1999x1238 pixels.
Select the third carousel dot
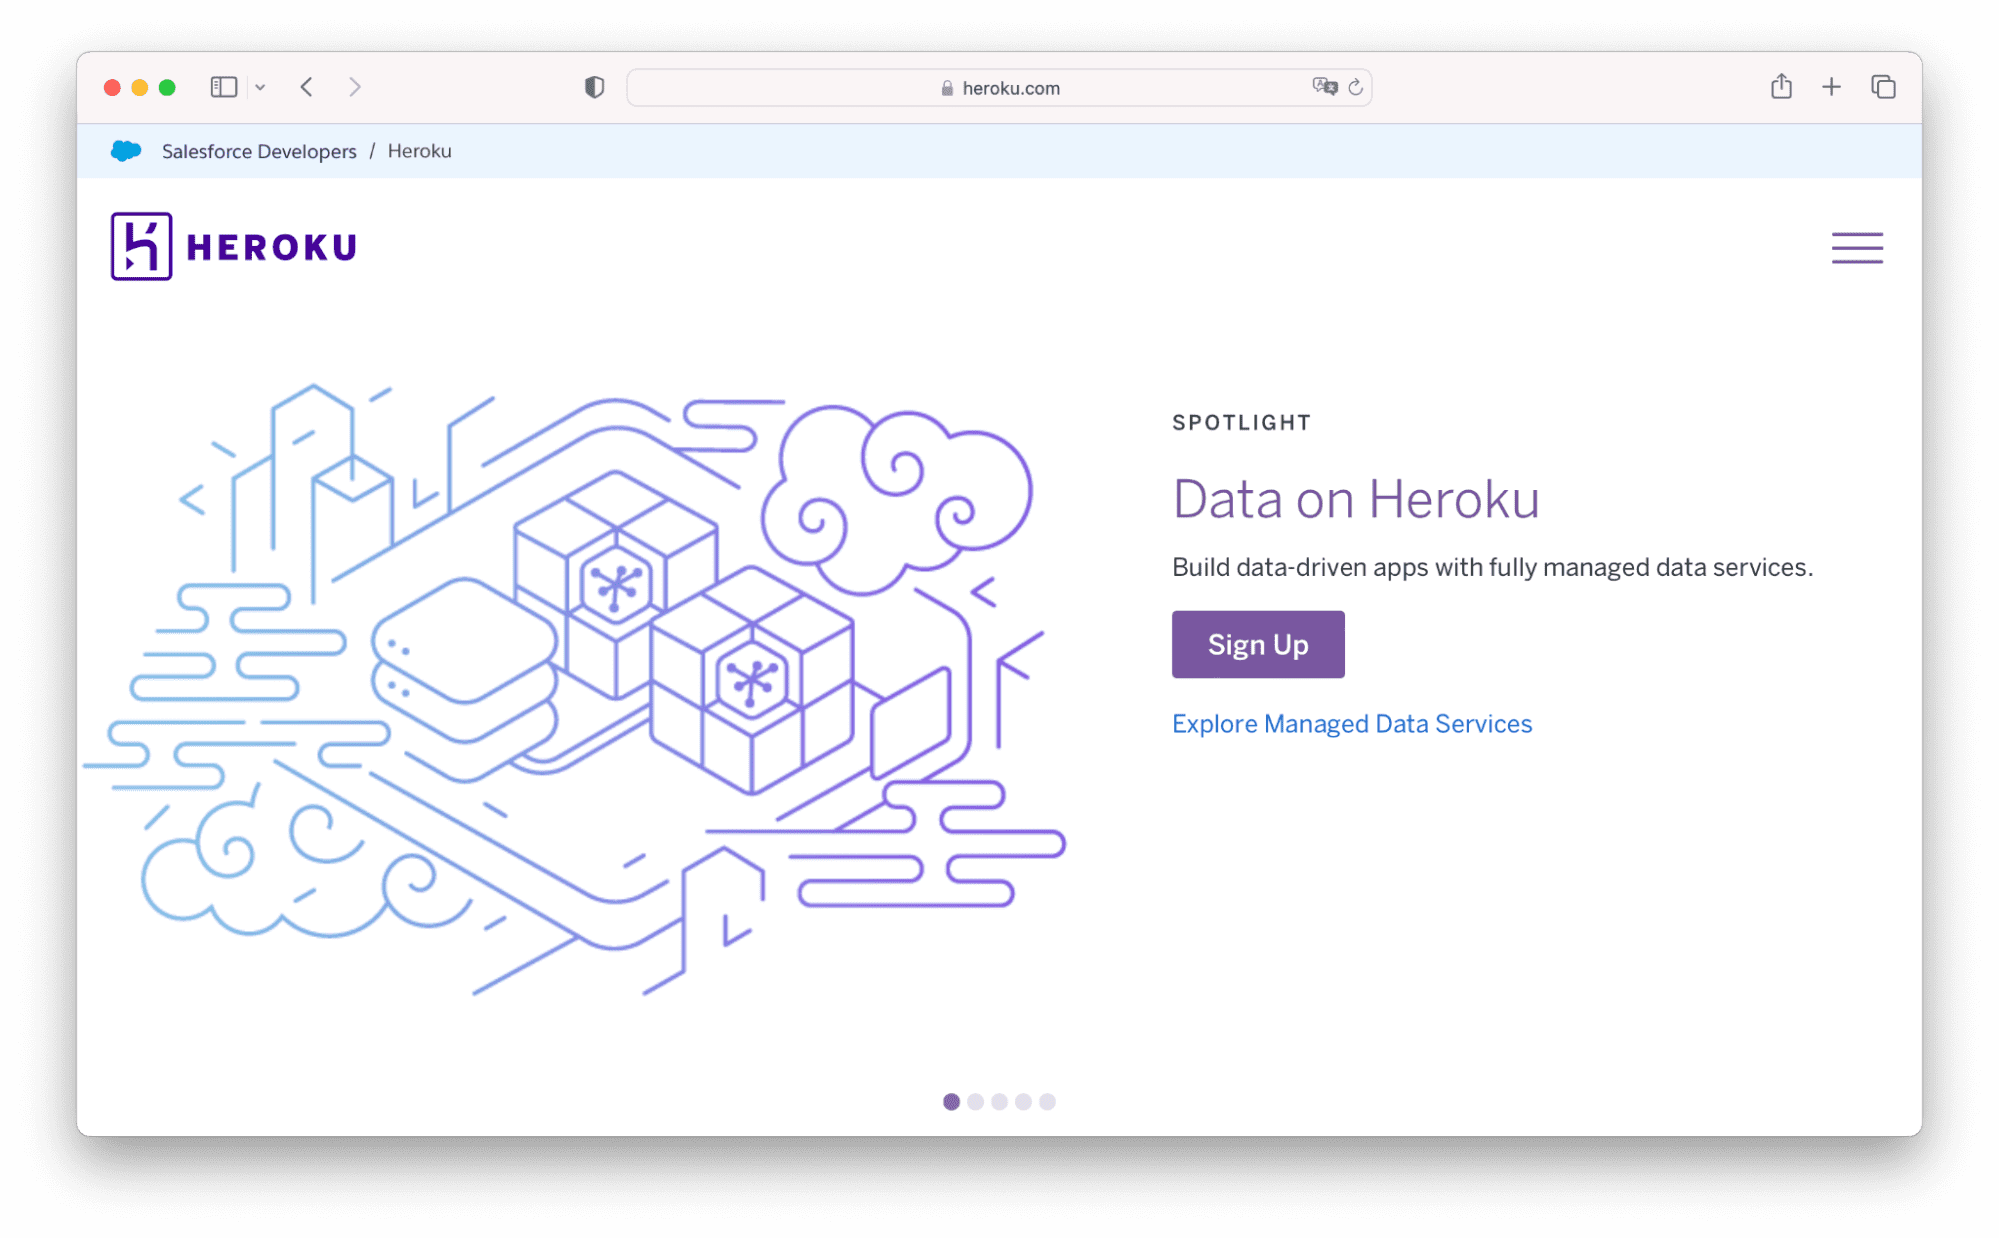(x=999, y=1101)
